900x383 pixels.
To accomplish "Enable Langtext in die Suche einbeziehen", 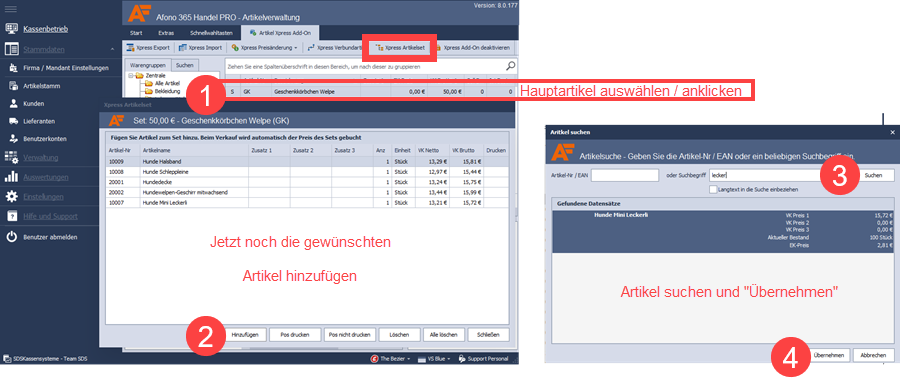I will [x=713, y=189].
